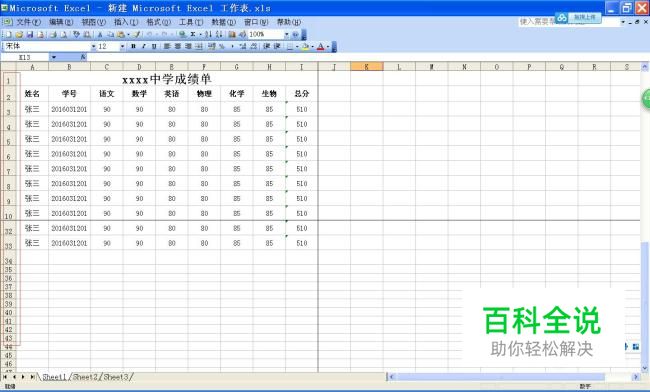Activate the Format Painter brush
The image size is (650, 392).
point(137,34)
